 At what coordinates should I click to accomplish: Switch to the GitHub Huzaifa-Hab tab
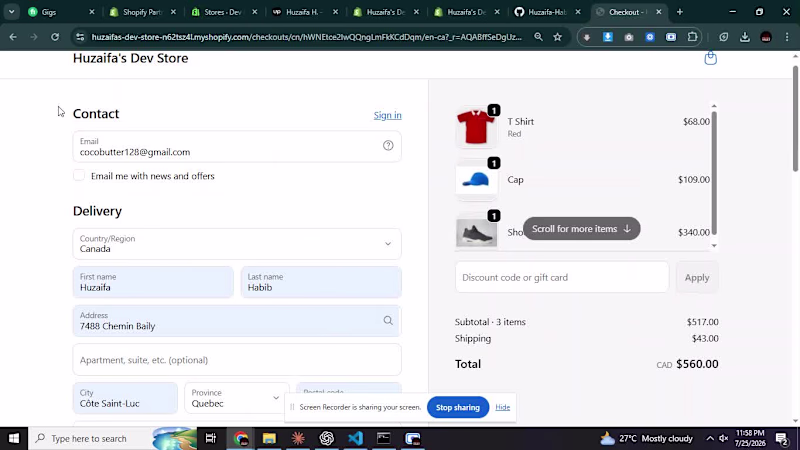[x=546, y=12]
